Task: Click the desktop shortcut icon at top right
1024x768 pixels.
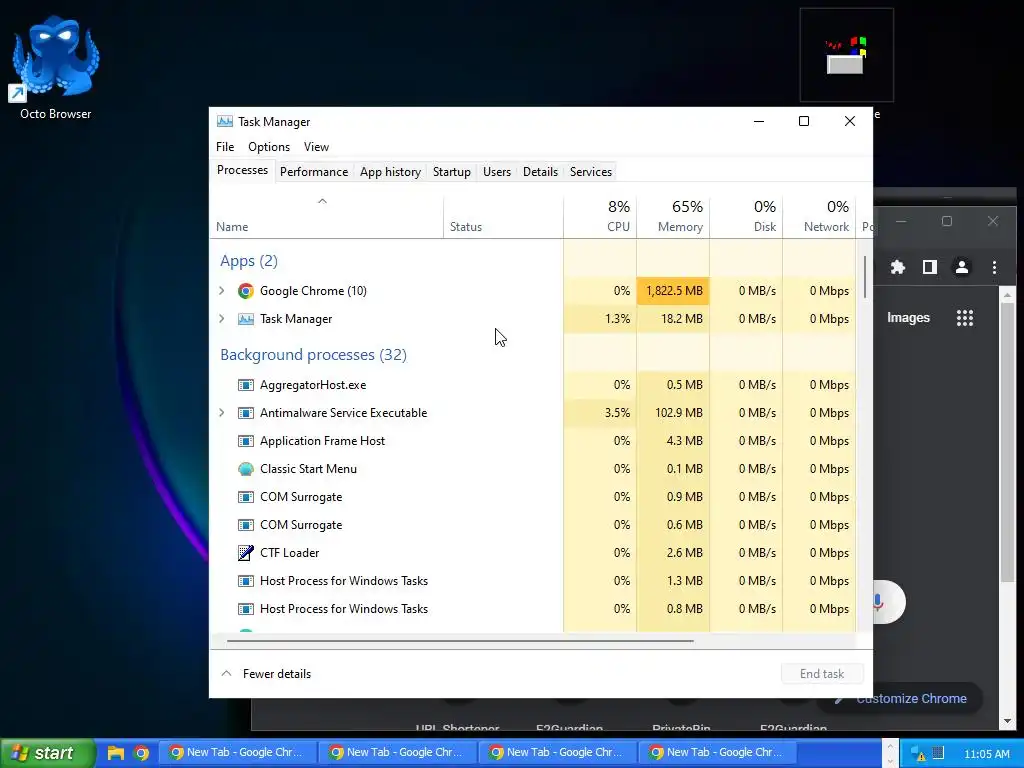Action: [846, 56]
